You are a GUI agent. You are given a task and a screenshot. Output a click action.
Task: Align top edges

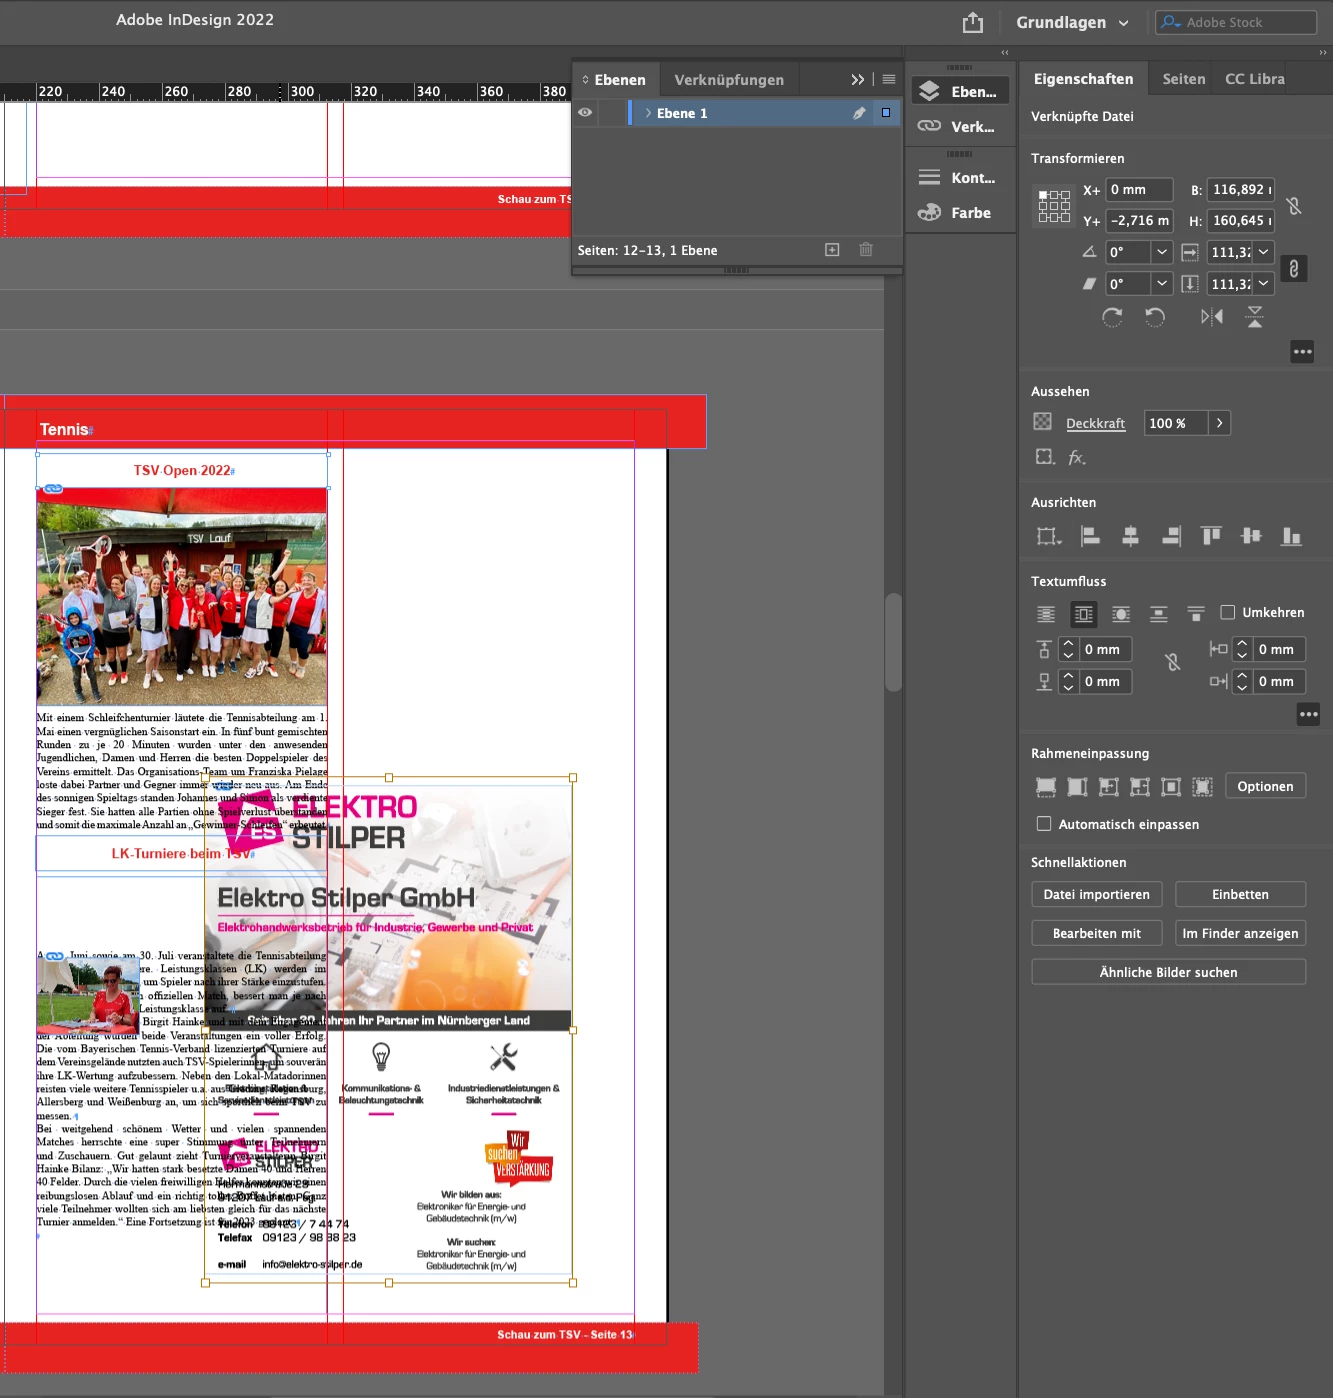point(1211,537)
